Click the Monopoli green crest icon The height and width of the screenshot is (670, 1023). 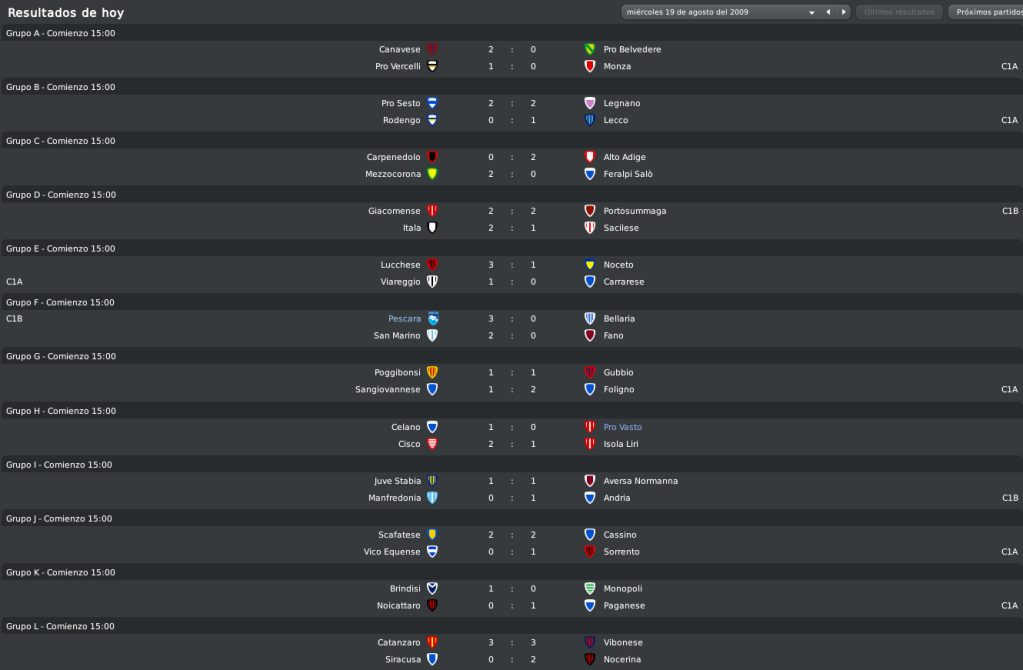tap(590, 588)
